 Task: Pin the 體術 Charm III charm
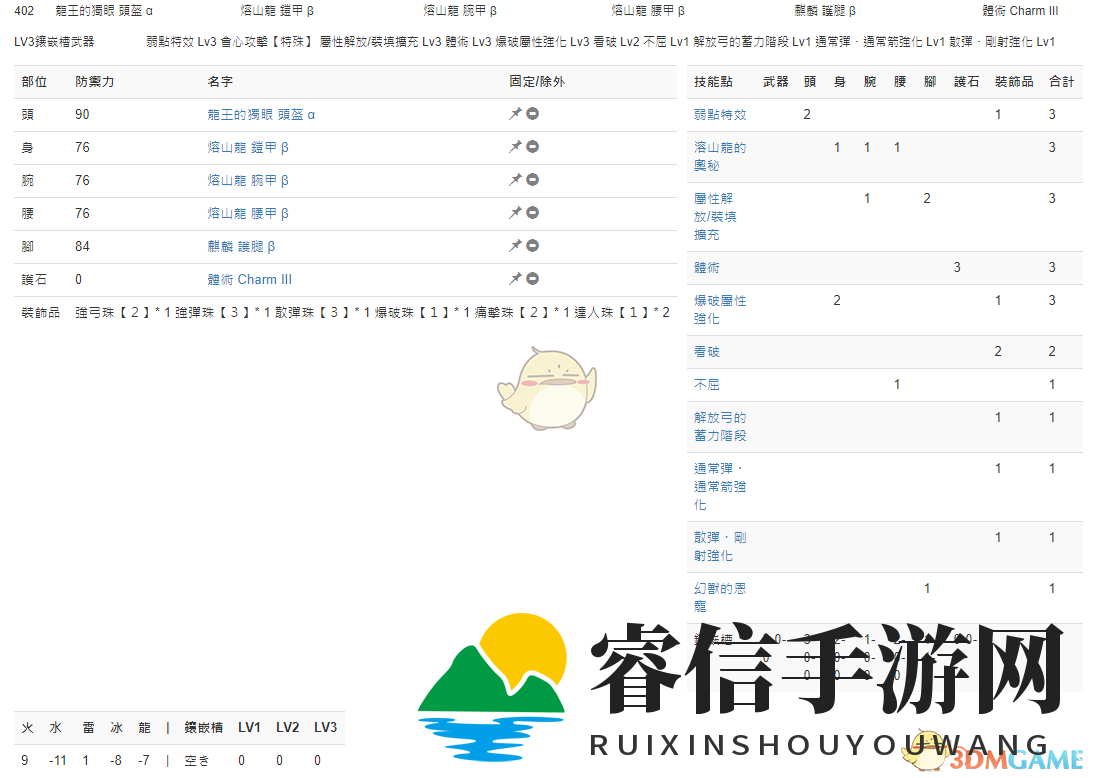click(x=516, y=279)
